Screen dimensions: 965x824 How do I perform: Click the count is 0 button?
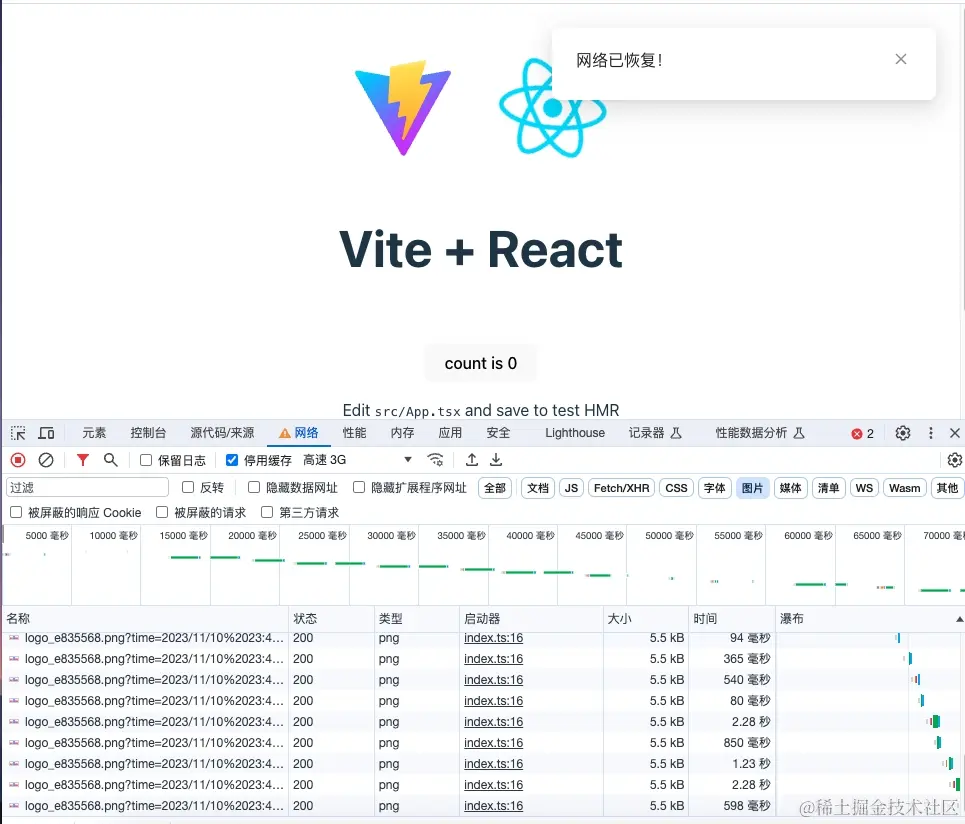point(481,363)
